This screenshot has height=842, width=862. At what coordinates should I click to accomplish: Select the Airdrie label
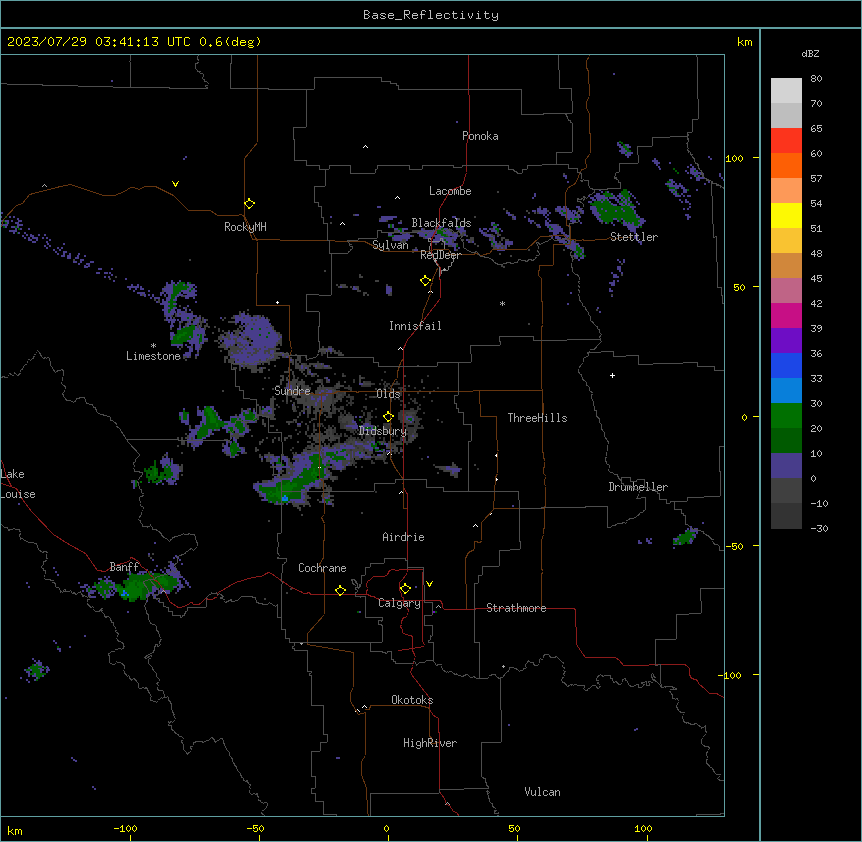click(404, 537)
